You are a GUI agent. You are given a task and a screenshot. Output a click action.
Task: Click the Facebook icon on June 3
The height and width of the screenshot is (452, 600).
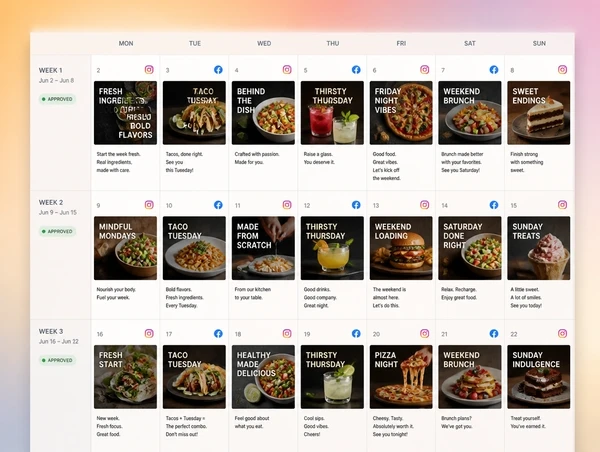tap(218, 70)
